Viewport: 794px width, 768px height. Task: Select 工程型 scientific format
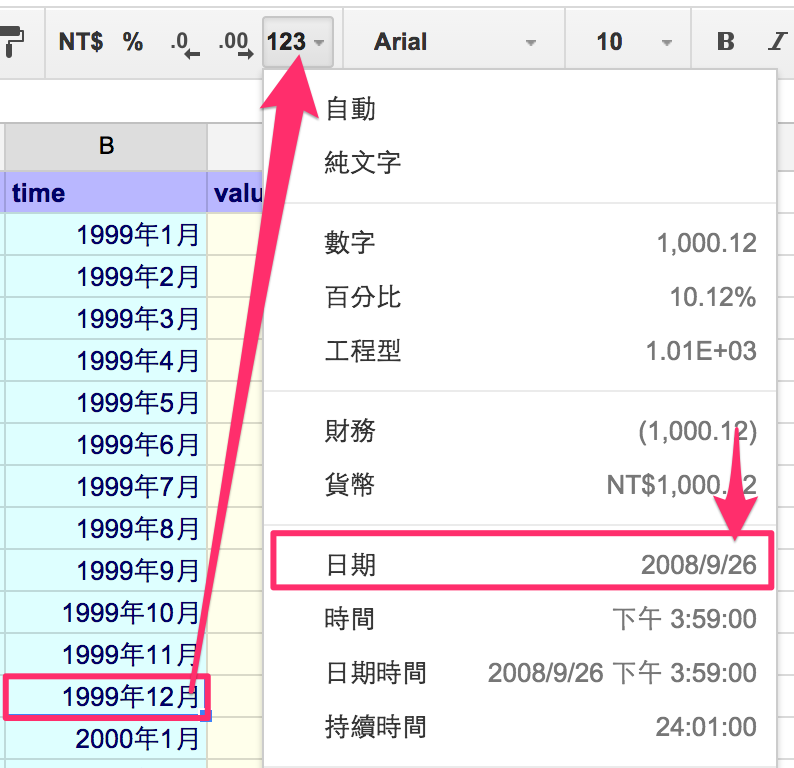(520, 350)
